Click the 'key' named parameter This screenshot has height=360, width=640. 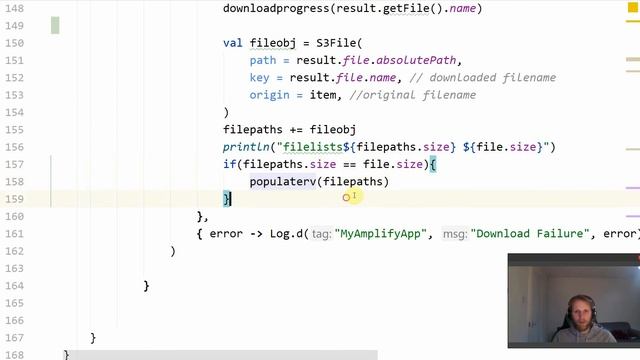259,78
